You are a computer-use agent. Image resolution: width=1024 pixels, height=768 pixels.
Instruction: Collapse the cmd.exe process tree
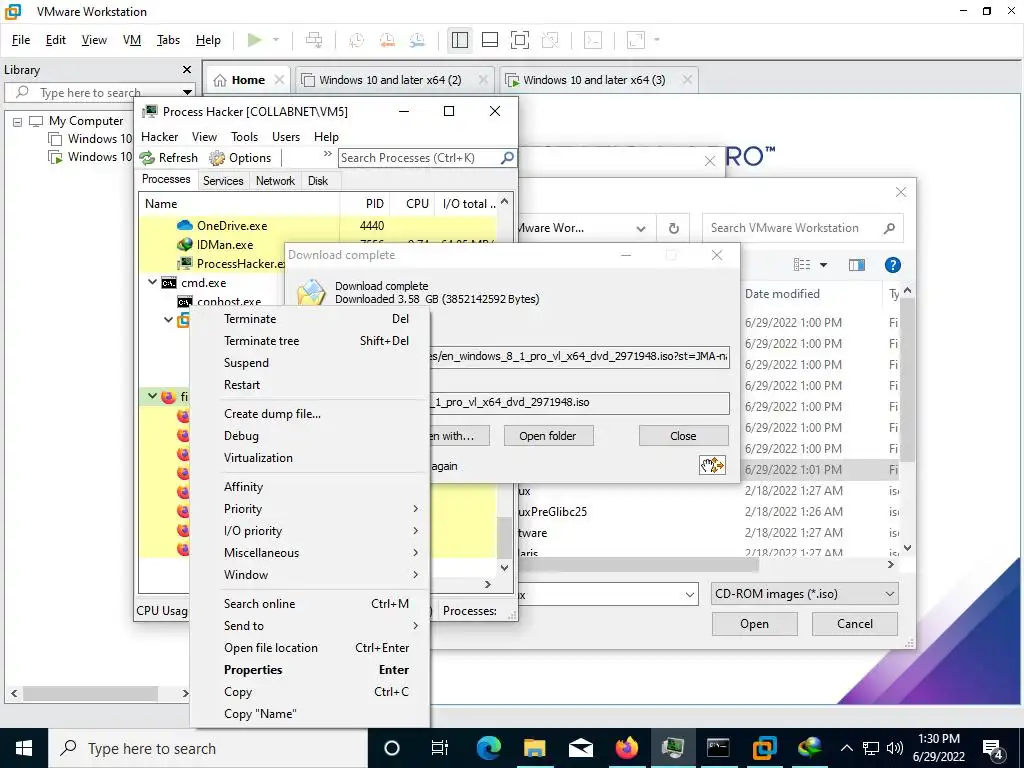(x=152, y=282)
